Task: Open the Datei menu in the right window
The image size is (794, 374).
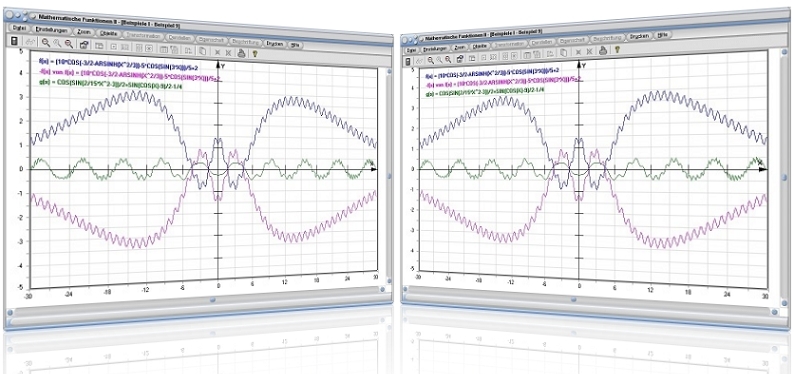Action: (x=411, y=50)
